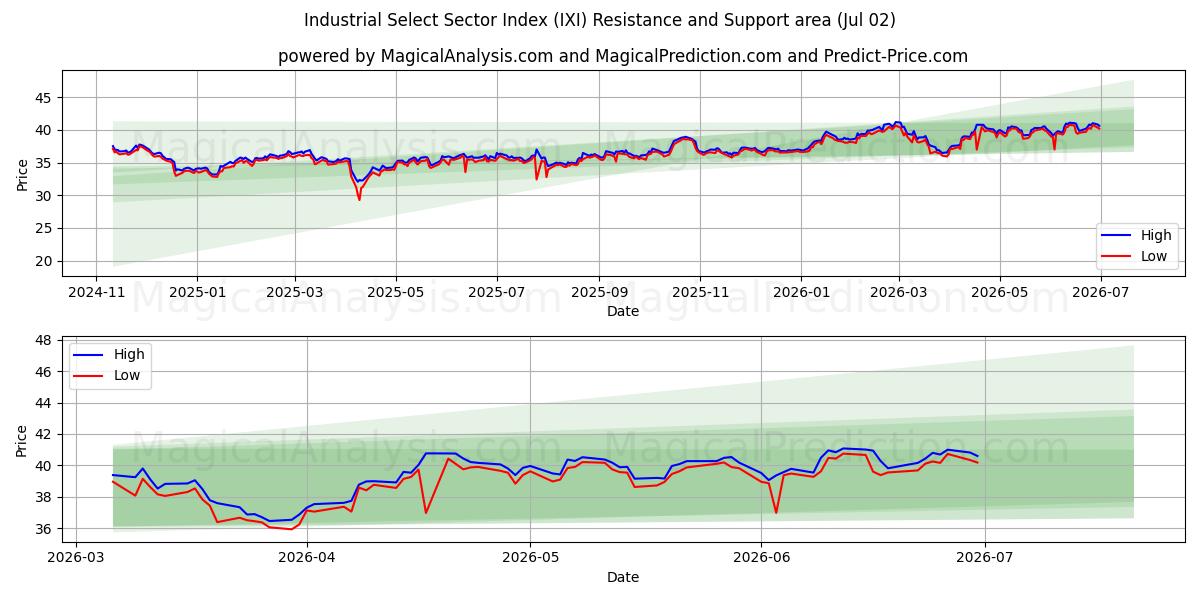The height and width of the screenshot is (600, 1200).
Task: Click the '2025-01' x-axis label
Action: click(x=196, y=292)
